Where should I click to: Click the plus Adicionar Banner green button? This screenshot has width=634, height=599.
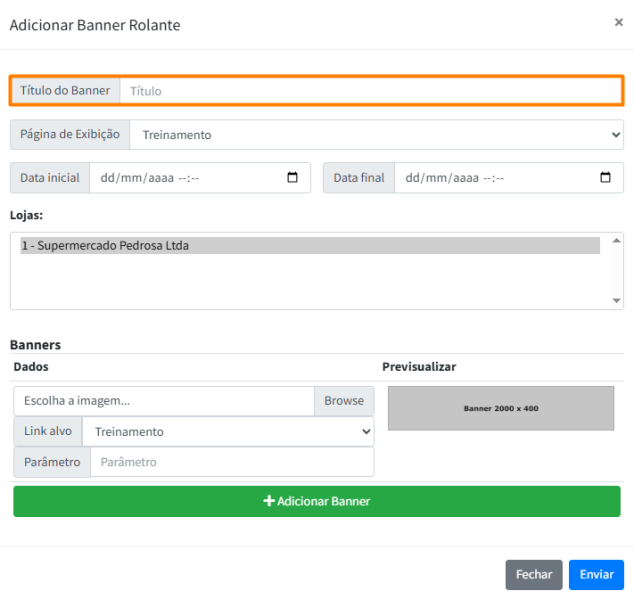pyautogui.click(x=316, y=501)
